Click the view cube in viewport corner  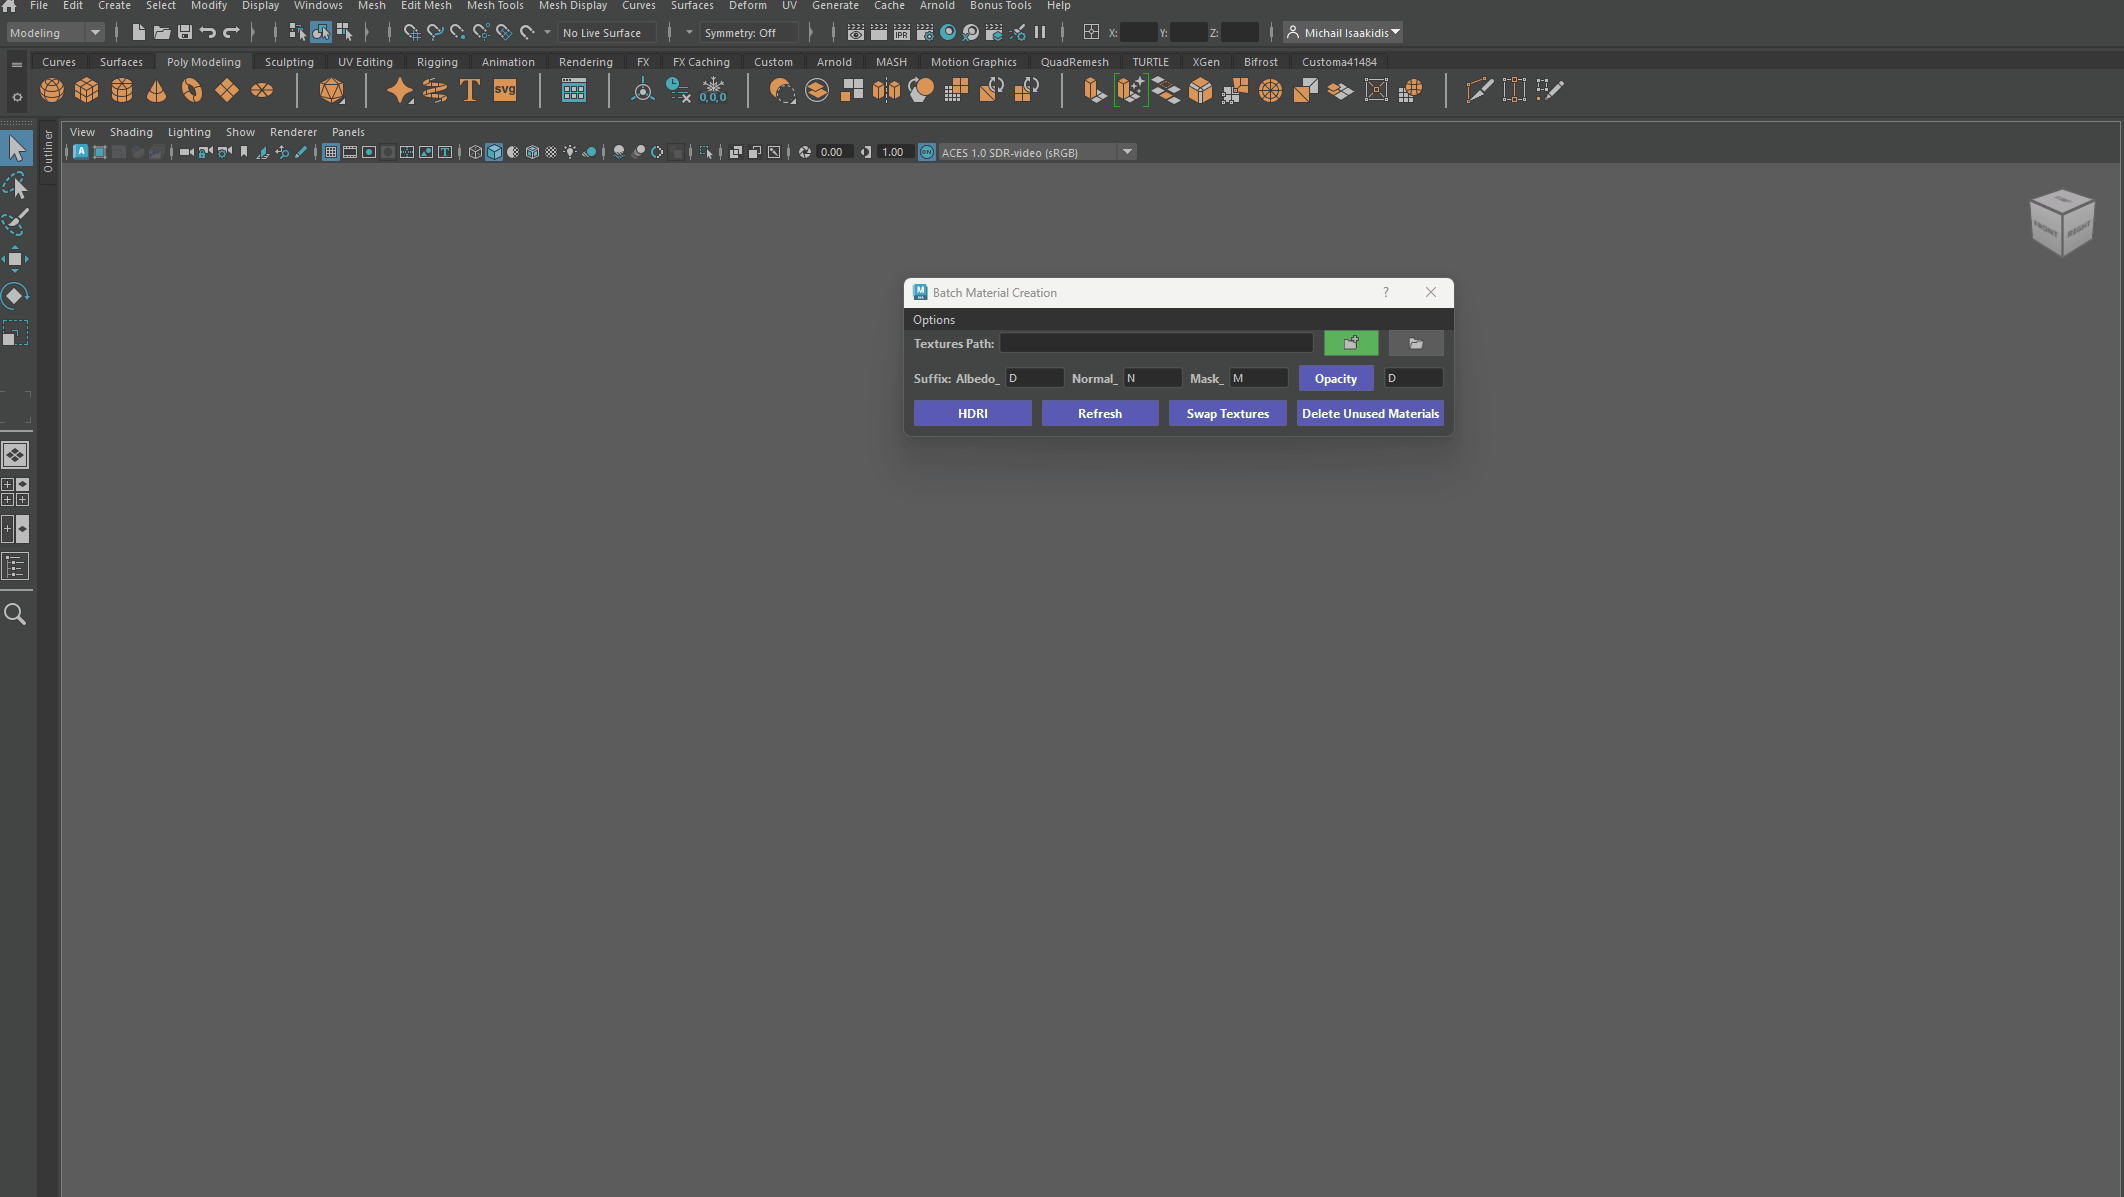pyautogui.click(x=2061, y=222)
